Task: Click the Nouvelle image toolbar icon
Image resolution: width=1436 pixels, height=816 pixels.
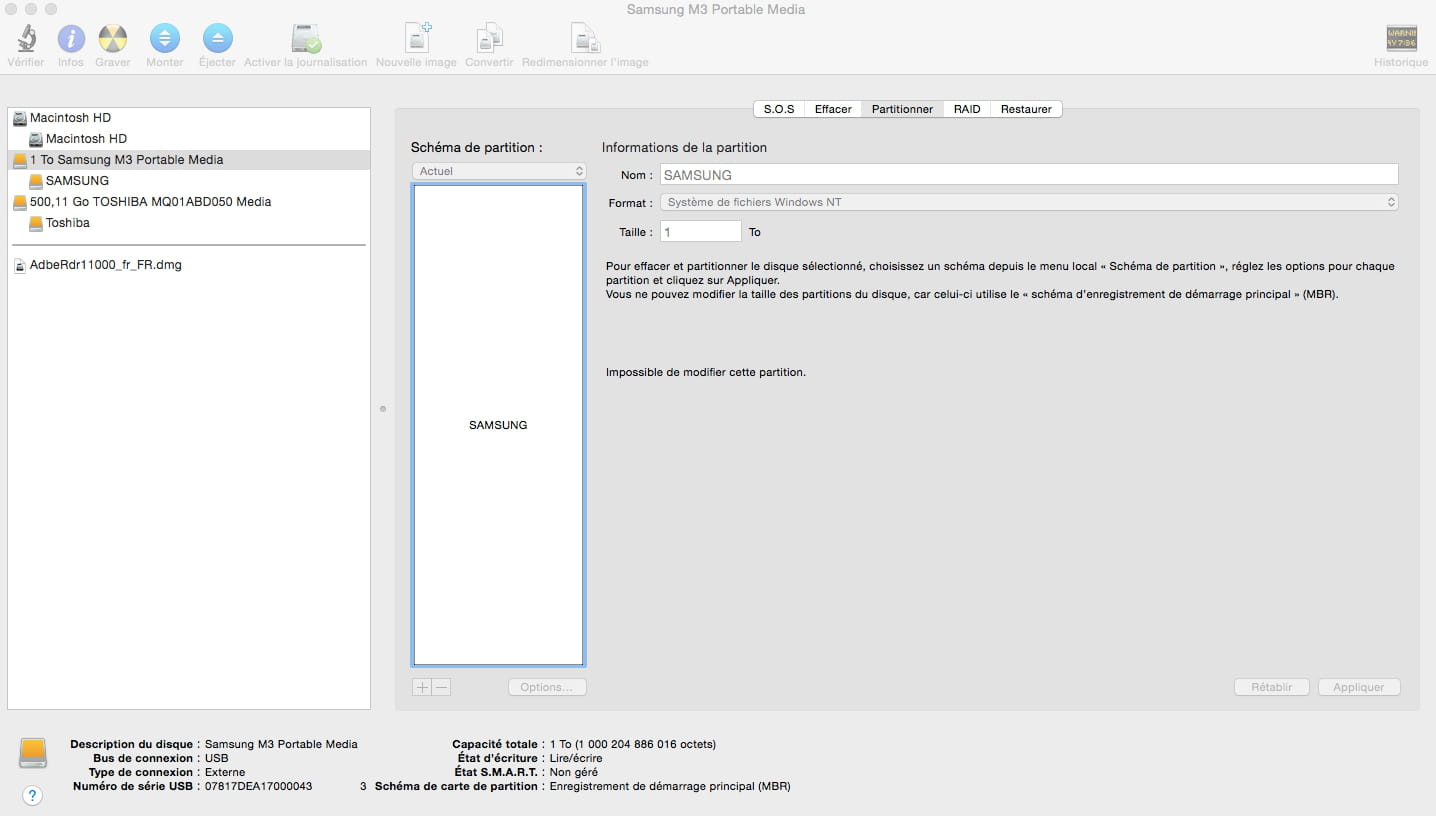Action: (417, 38)
